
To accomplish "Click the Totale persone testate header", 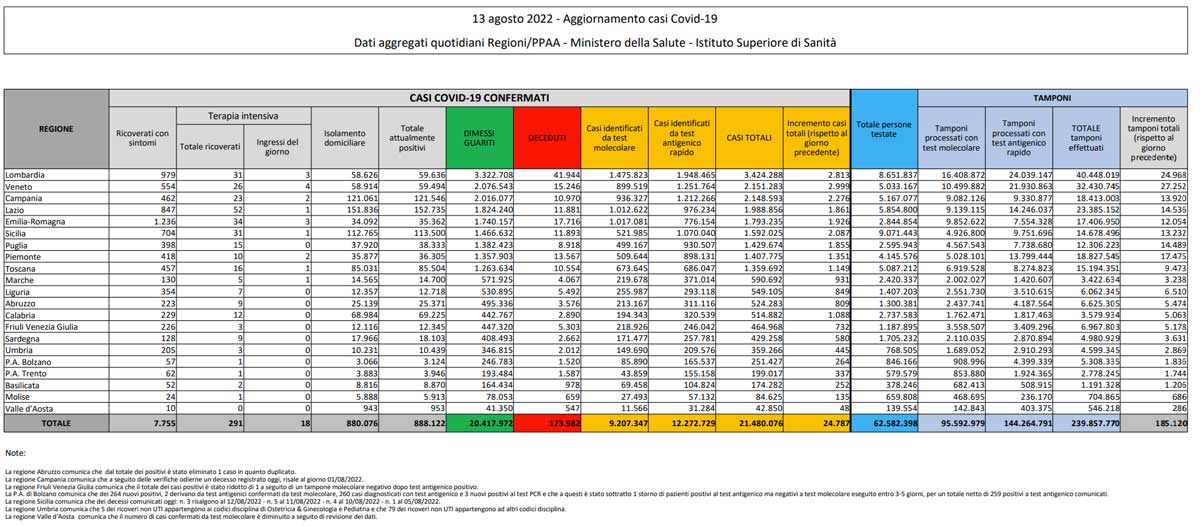I will tap(884, 129).
